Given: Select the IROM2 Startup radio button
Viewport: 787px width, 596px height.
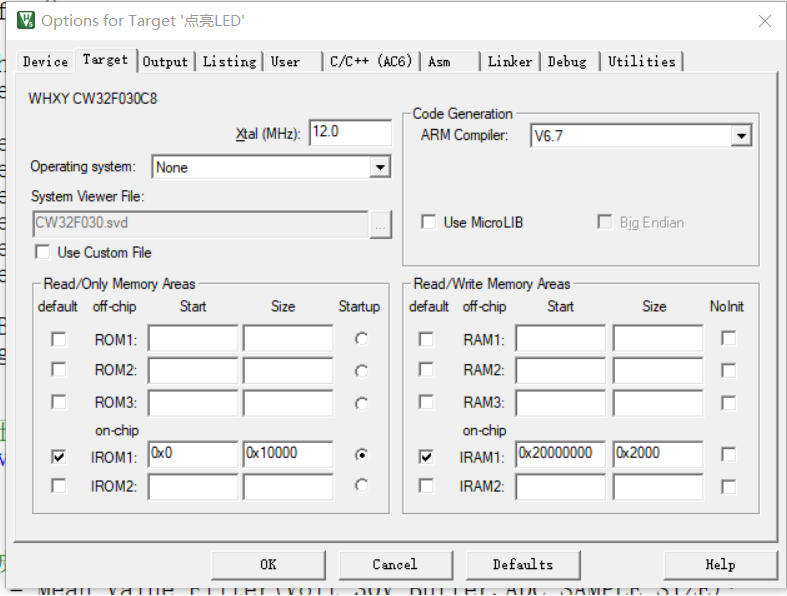Looking at the screenshot, I should (x=361, y=485).
